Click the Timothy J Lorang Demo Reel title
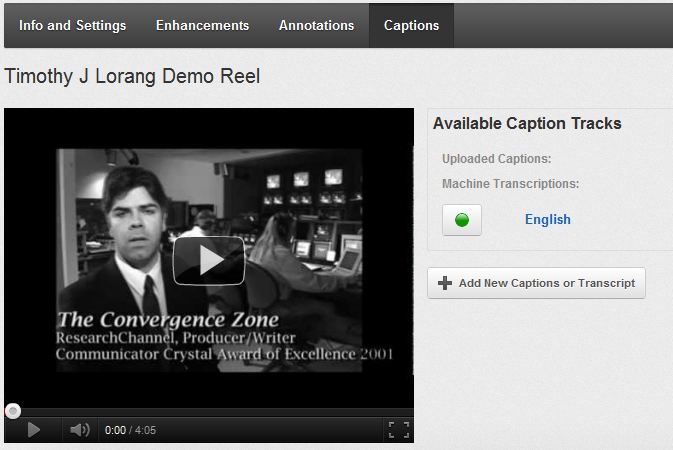Image resolution: width=673 pixels, height=450 pixels. tap(132, 76)
